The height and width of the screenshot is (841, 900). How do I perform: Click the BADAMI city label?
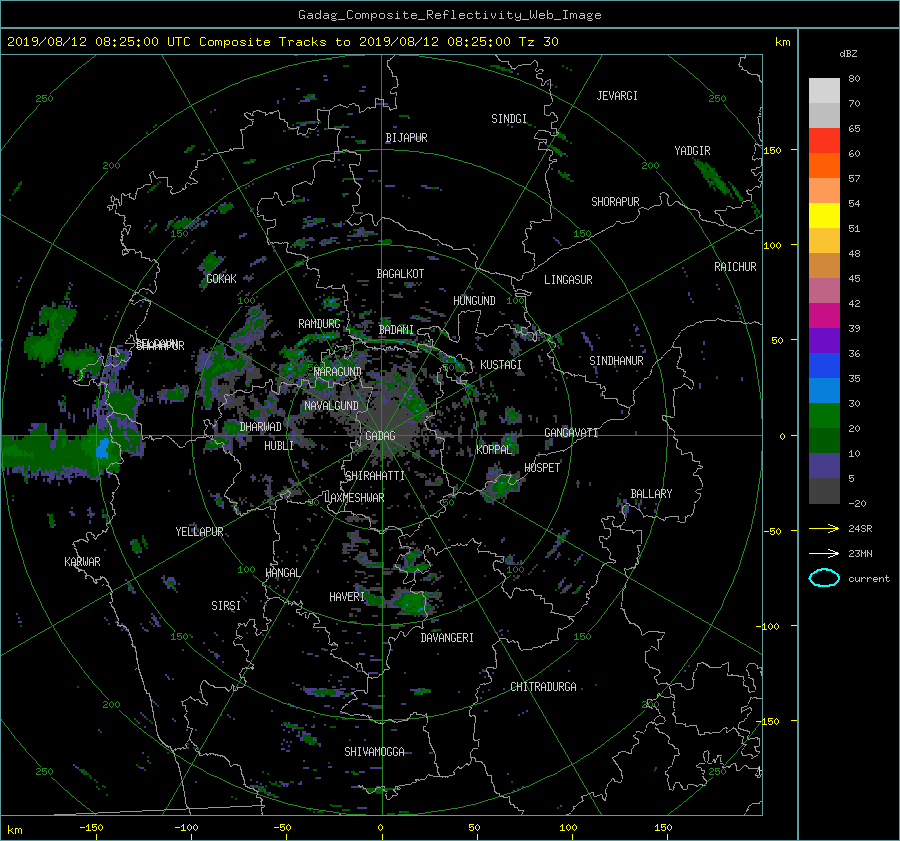pos(396,330)
